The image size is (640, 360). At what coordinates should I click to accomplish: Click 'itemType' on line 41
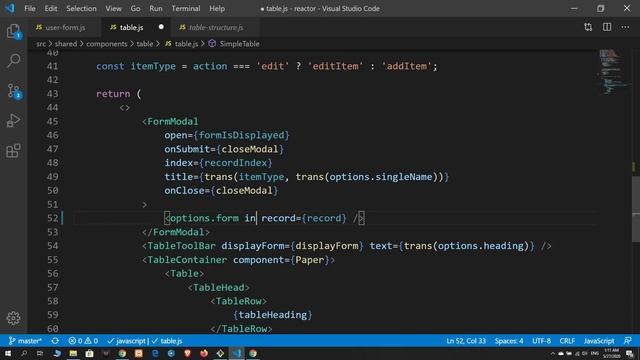153,66
